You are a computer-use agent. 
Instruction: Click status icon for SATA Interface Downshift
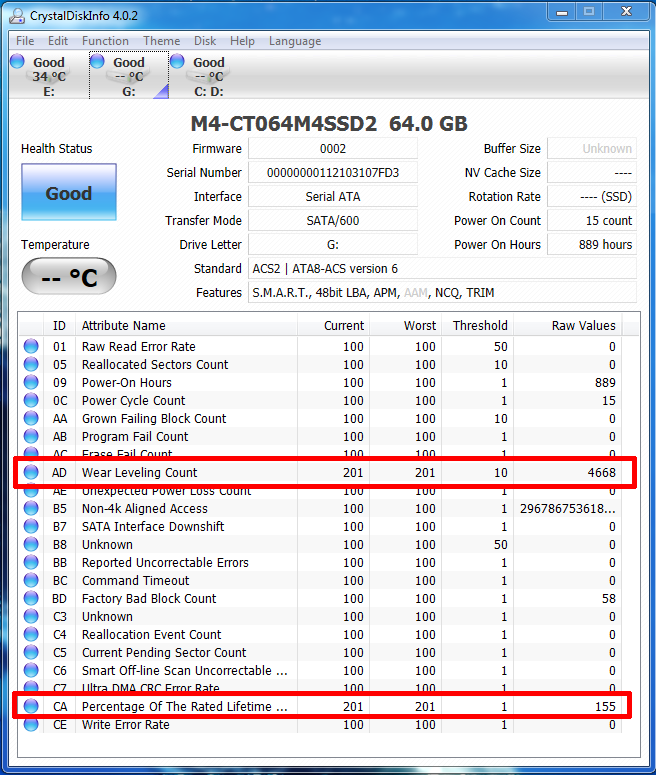[31, 526]
